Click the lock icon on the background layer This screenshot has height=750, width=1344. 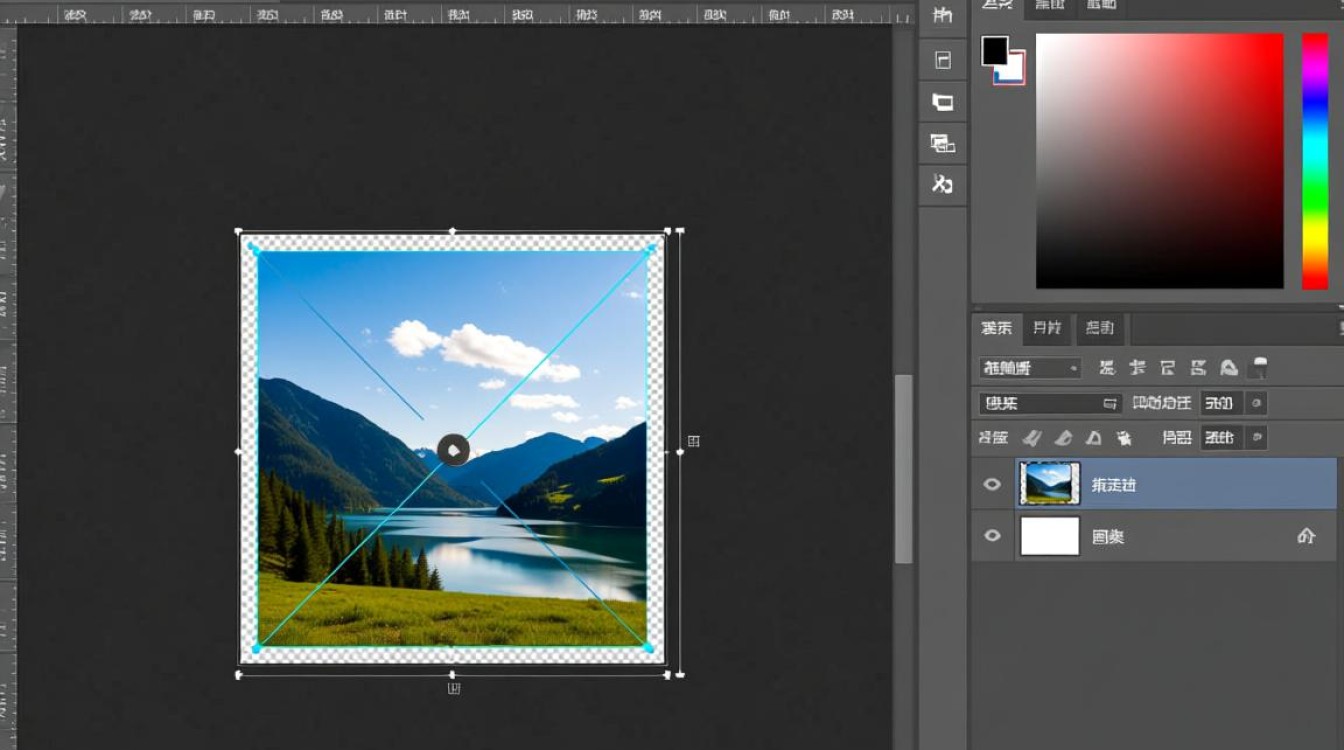click(x=1306, y=536)
